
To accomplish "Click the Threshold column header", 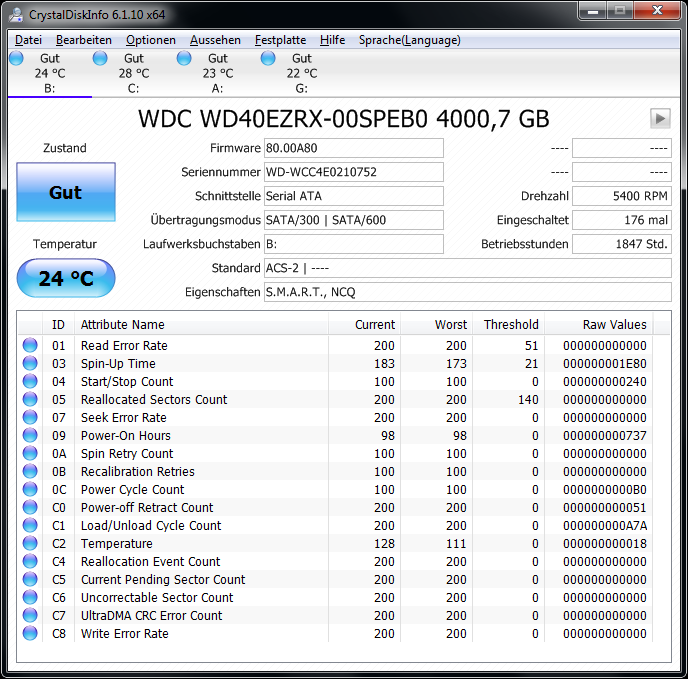I will click(508, 325).
